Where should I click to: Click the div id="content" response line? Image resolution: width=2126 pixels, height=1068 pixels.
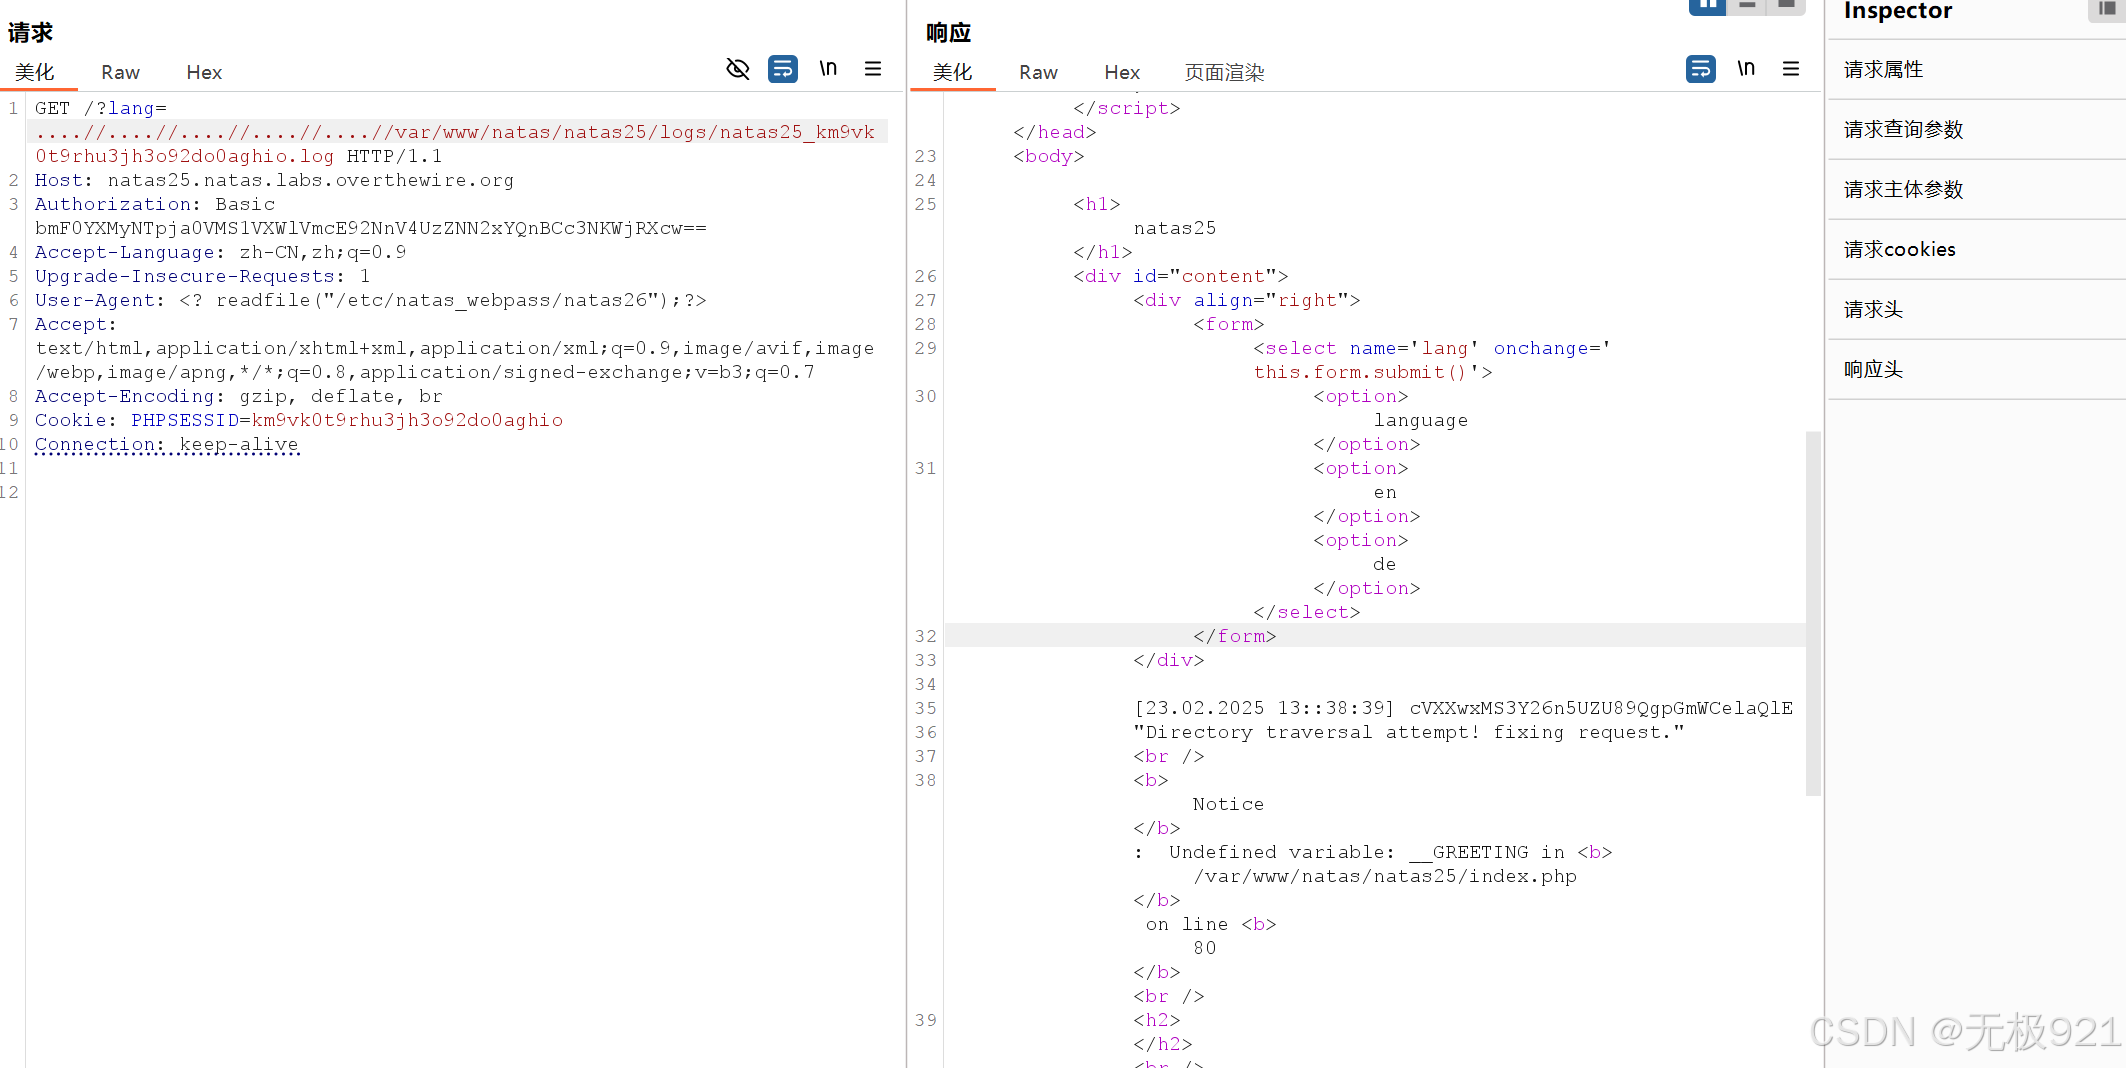[x=1181, y=276]
